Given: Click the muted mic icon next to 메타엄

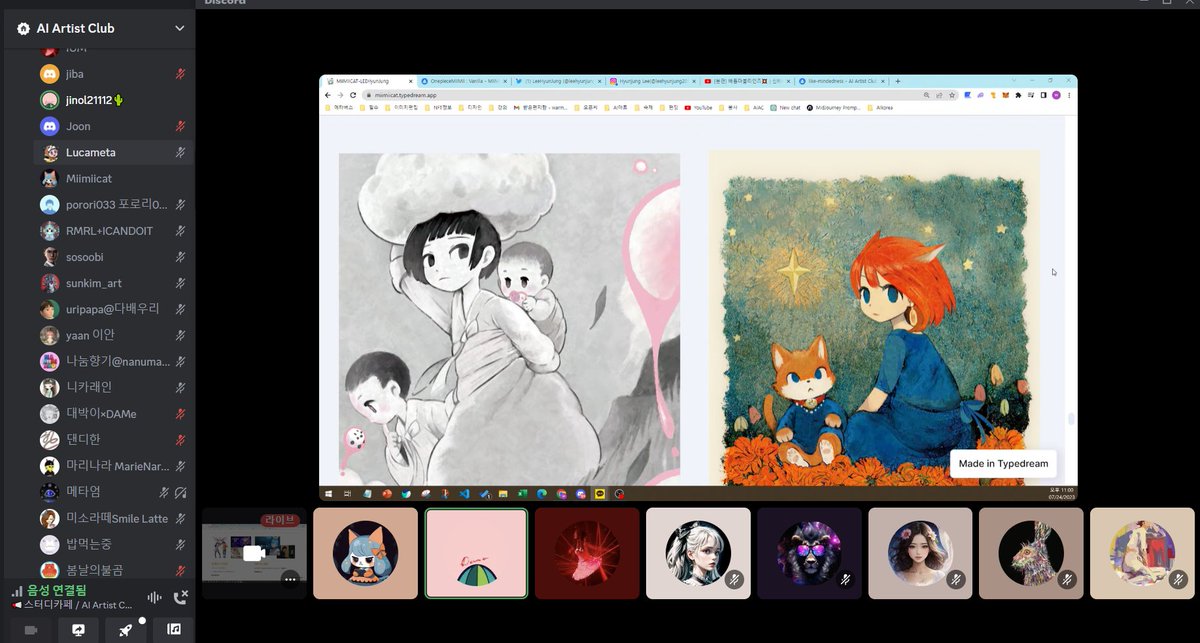Looking at the screenshot, I should [x=165, y=492].
